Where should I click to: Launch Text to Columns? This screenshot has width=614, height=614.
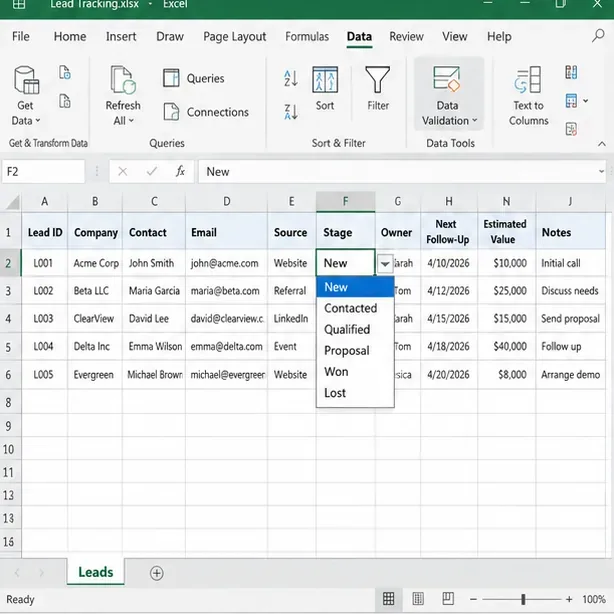coord(528,95)
